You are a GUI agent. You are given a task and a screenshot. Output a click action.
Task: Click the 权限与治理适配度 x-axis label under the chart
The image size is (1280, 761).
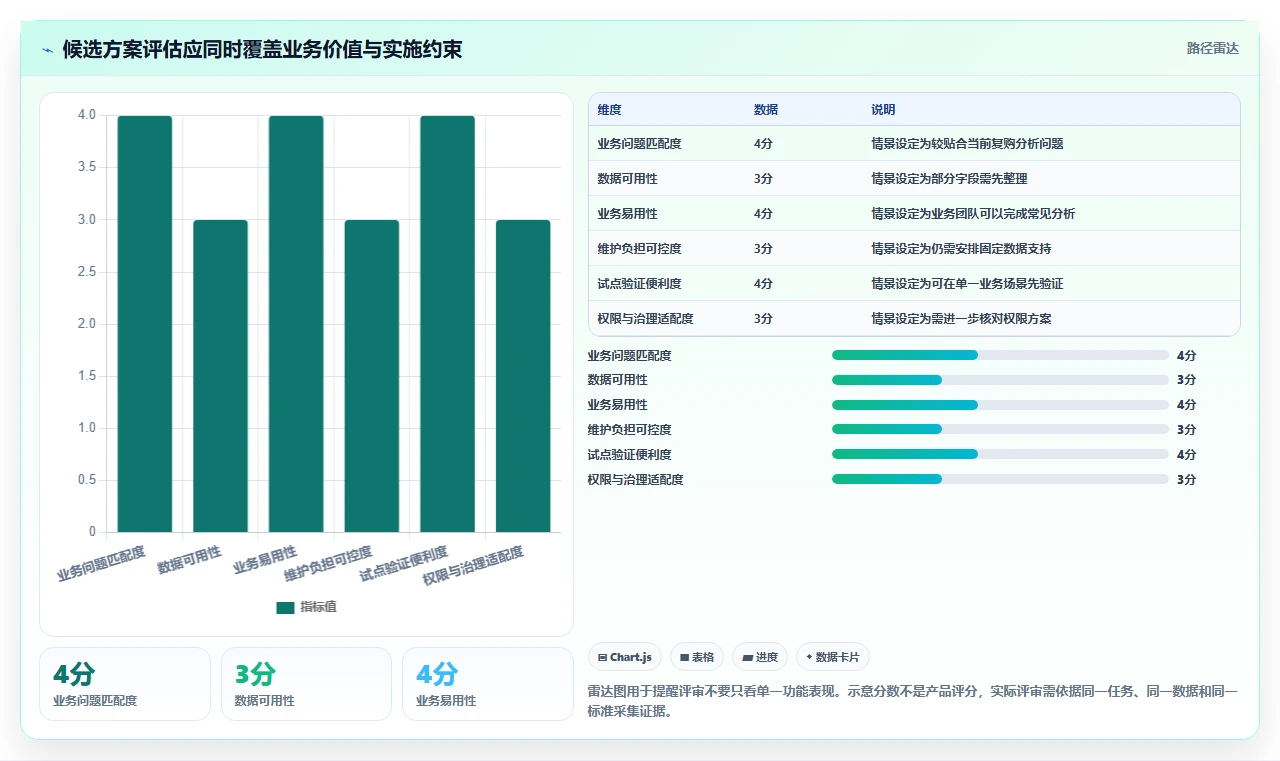pyautogui.click(x=473, y=567)
